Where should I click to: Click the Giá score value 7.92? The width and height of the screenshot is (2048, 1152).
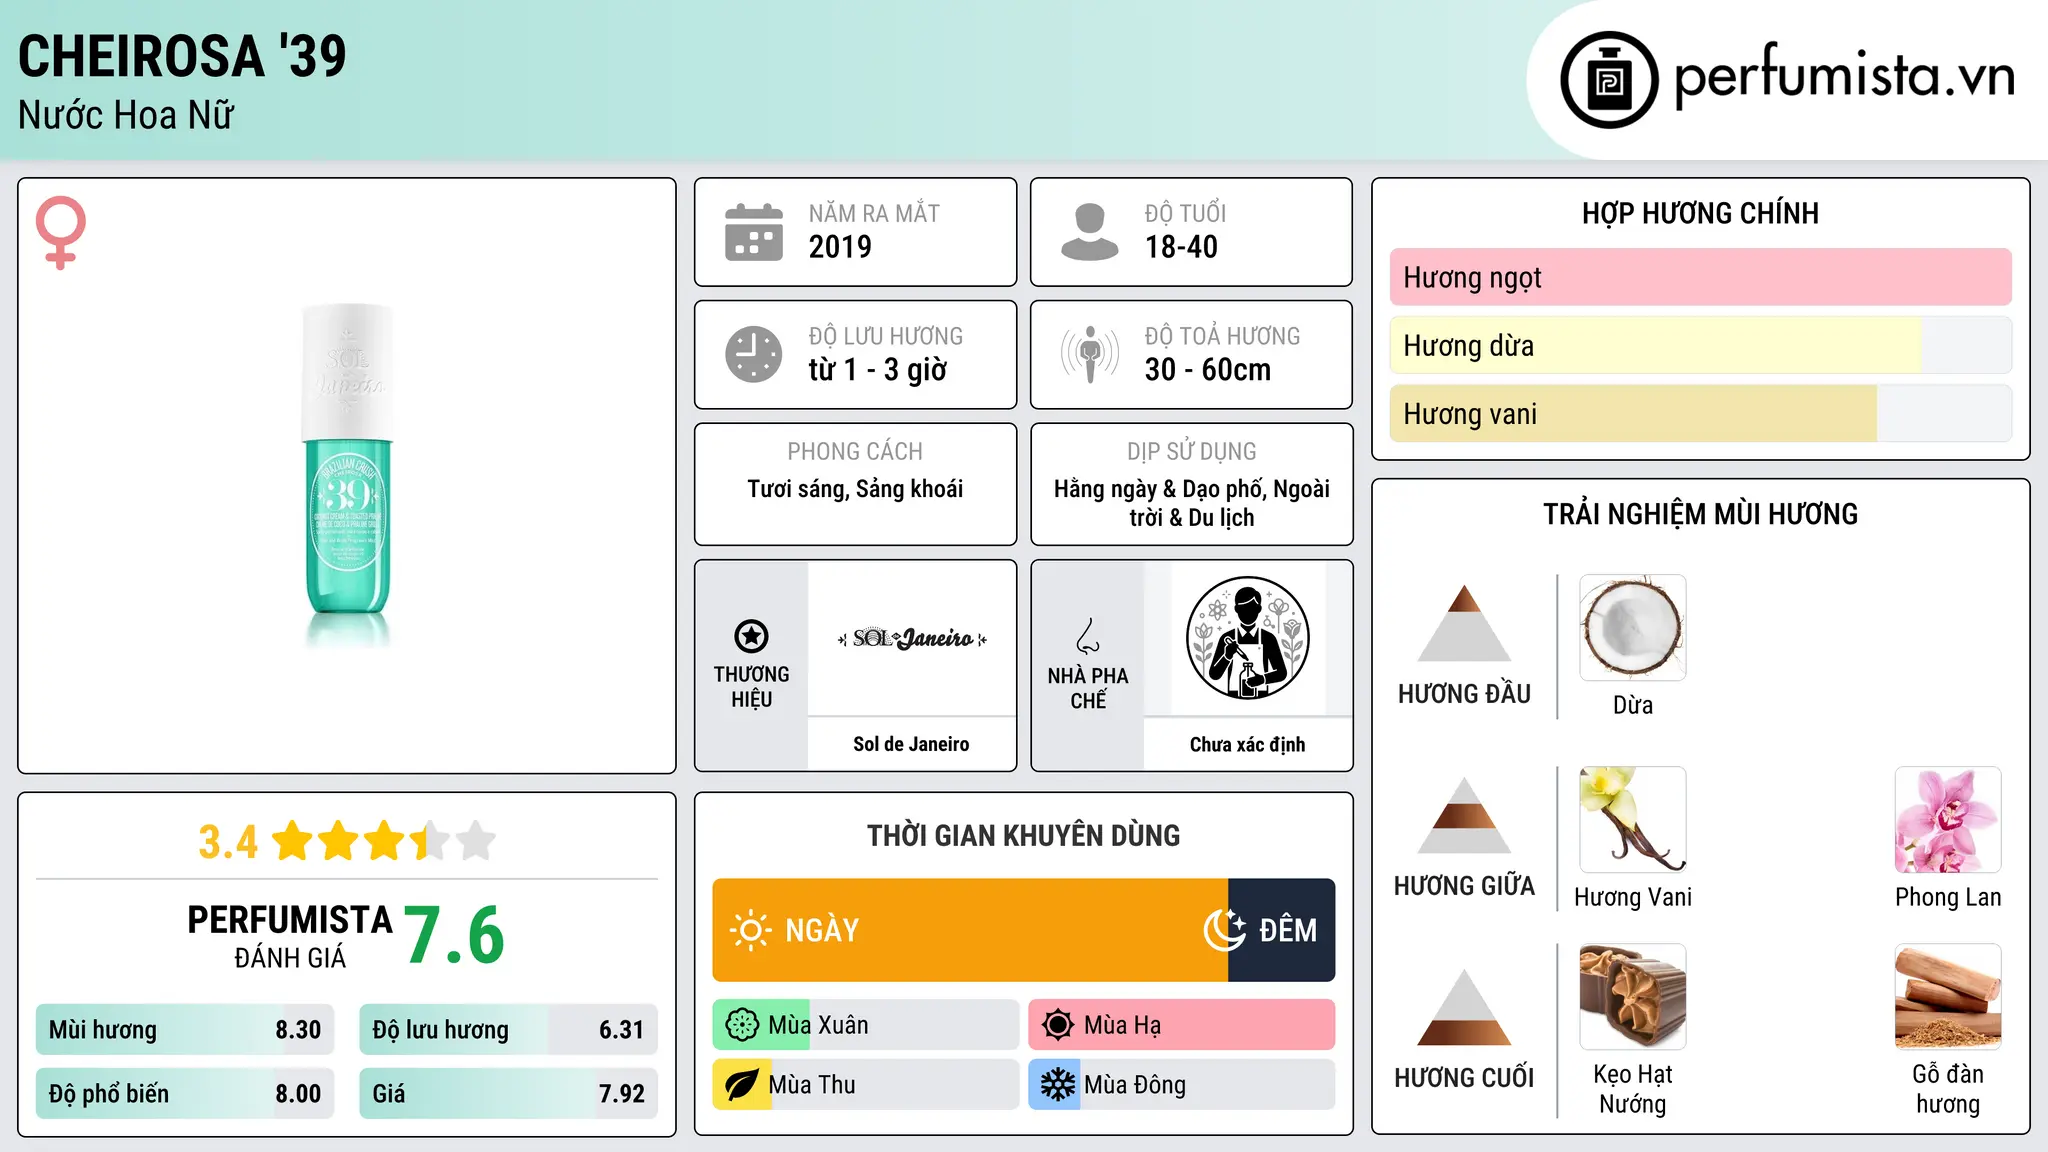click(621, 1094)
